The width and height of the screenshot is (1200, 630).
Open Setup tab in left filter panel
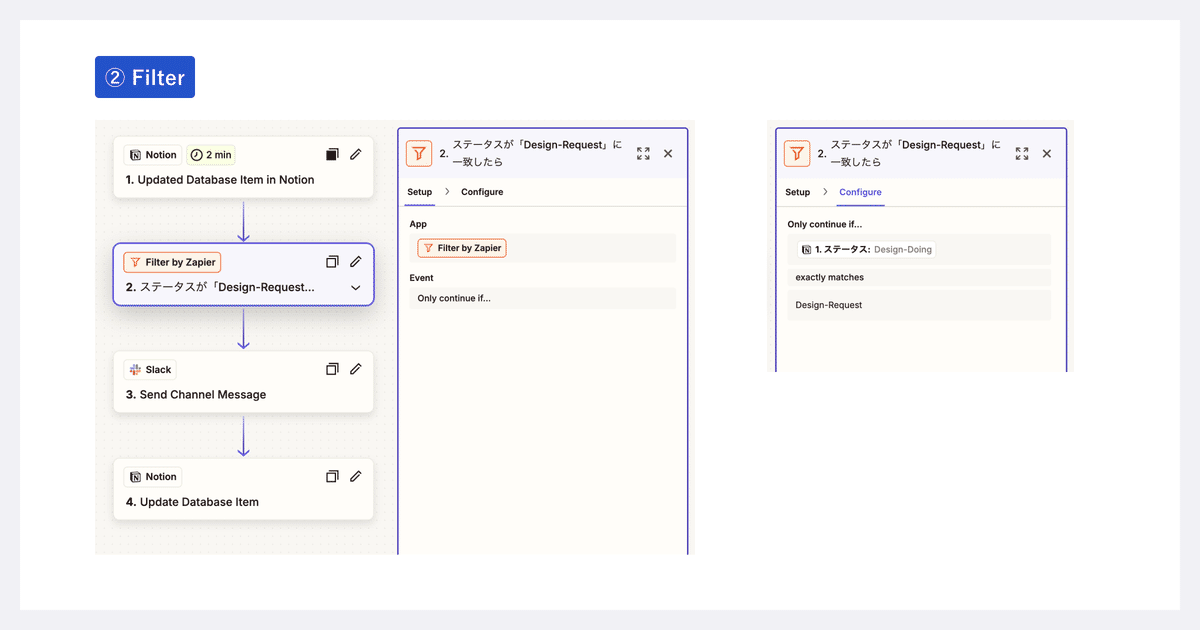(420, 192)
